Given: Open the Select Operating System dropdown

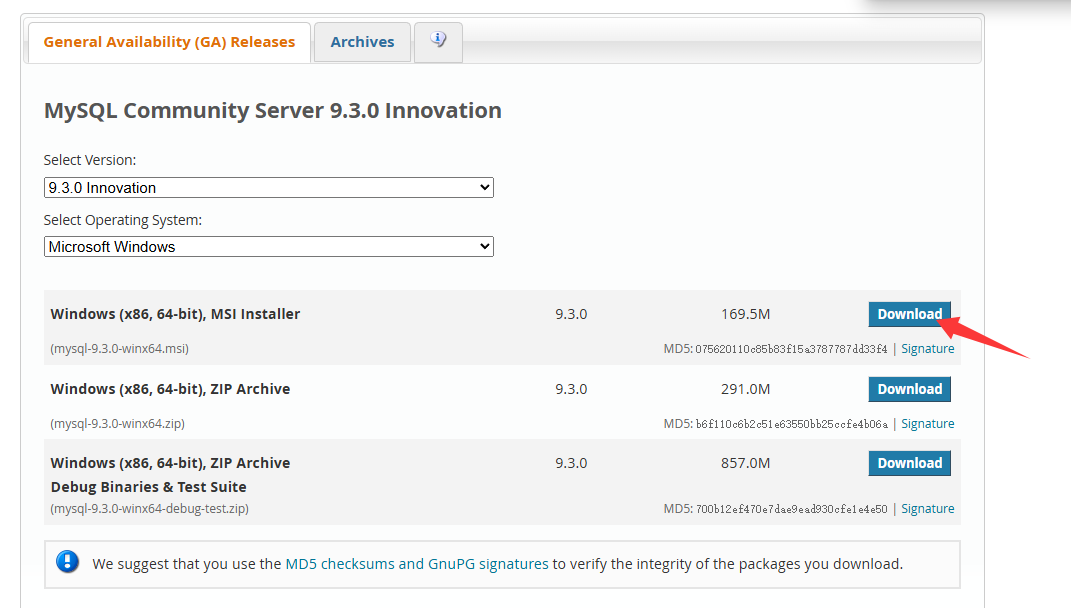Looking at the screenshot, I should point(268,246).
